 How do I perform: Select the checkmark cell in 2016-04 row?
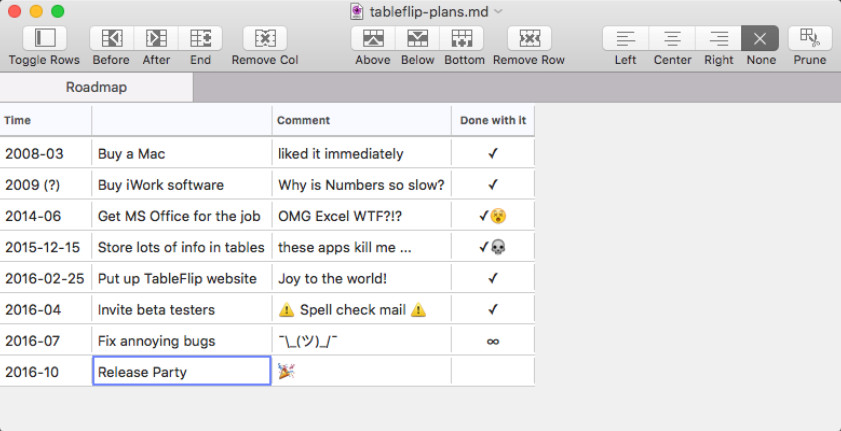(493, 309)
